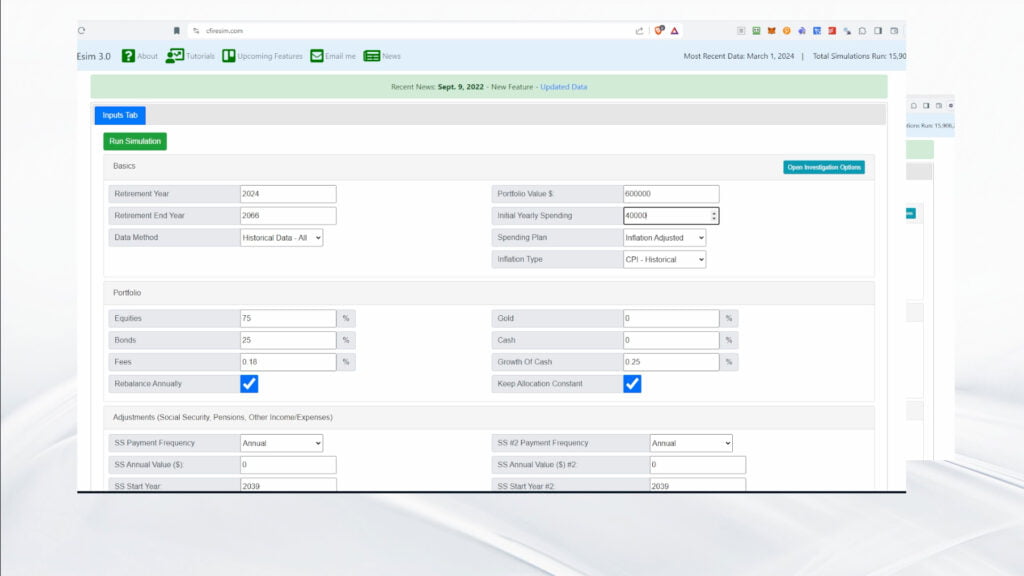Open the News icon in navbar

tap(372, 56)
